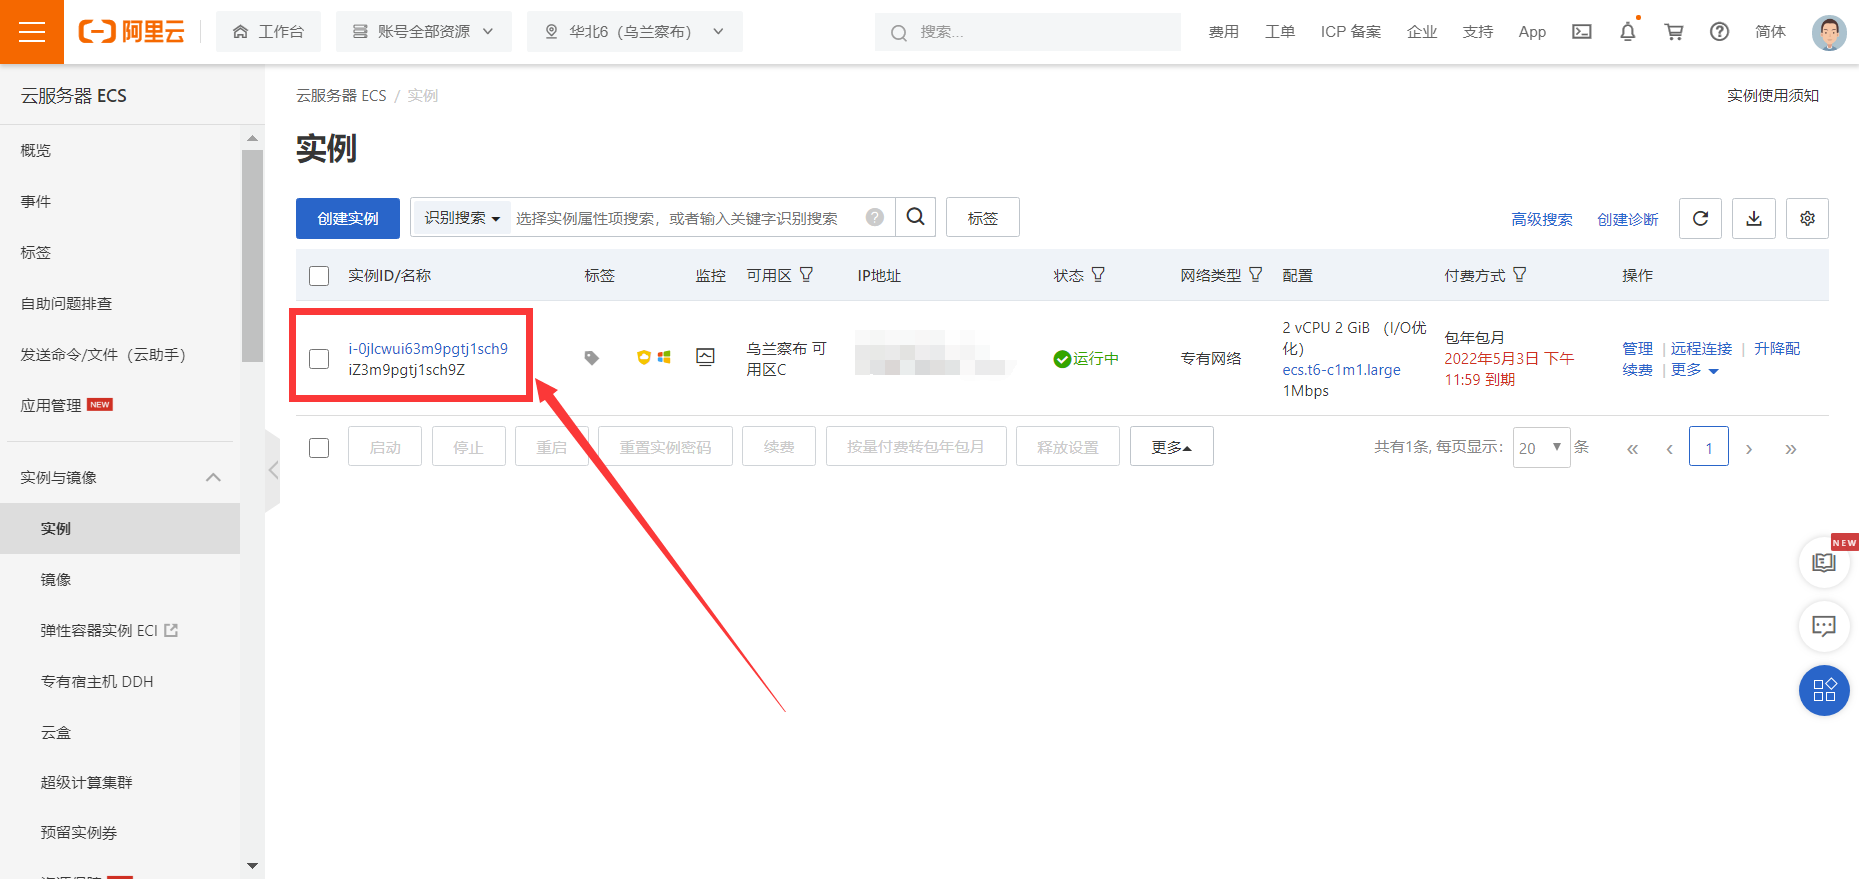Click 远程连接 for the instance
Screen dimensions: 1859x879
(x=1701, y=348)
